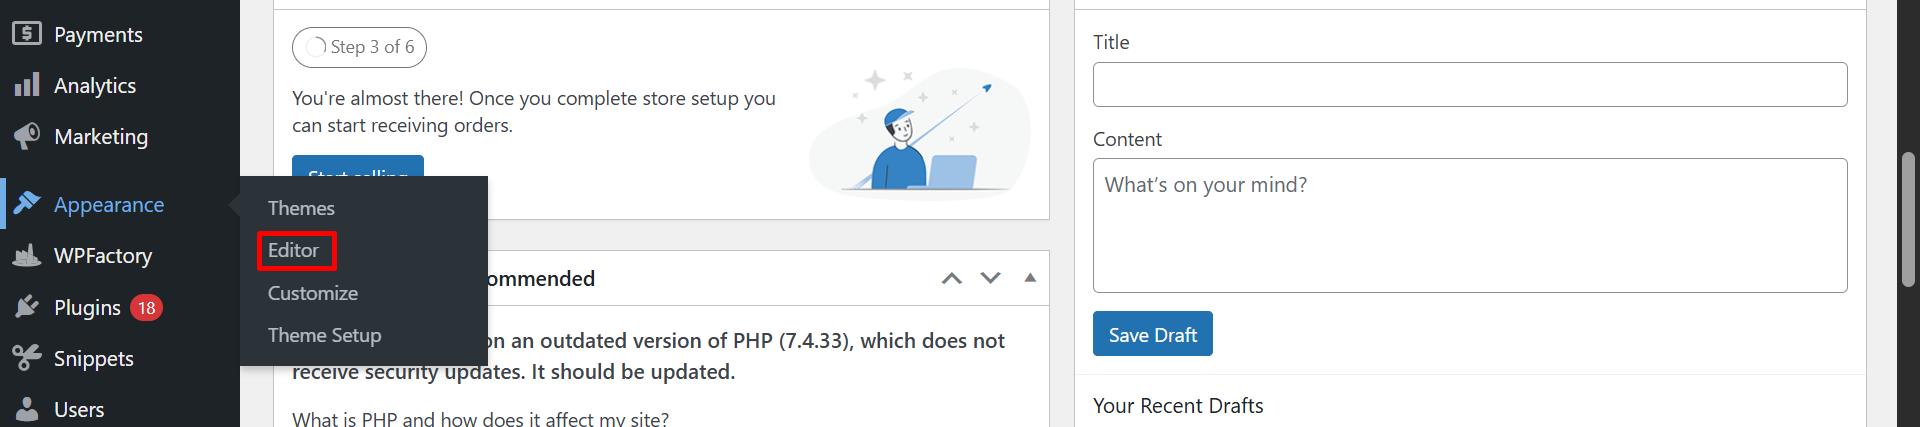Click the WPFactory factory icon
This screenshot has width=1920, height=427.
27,255
